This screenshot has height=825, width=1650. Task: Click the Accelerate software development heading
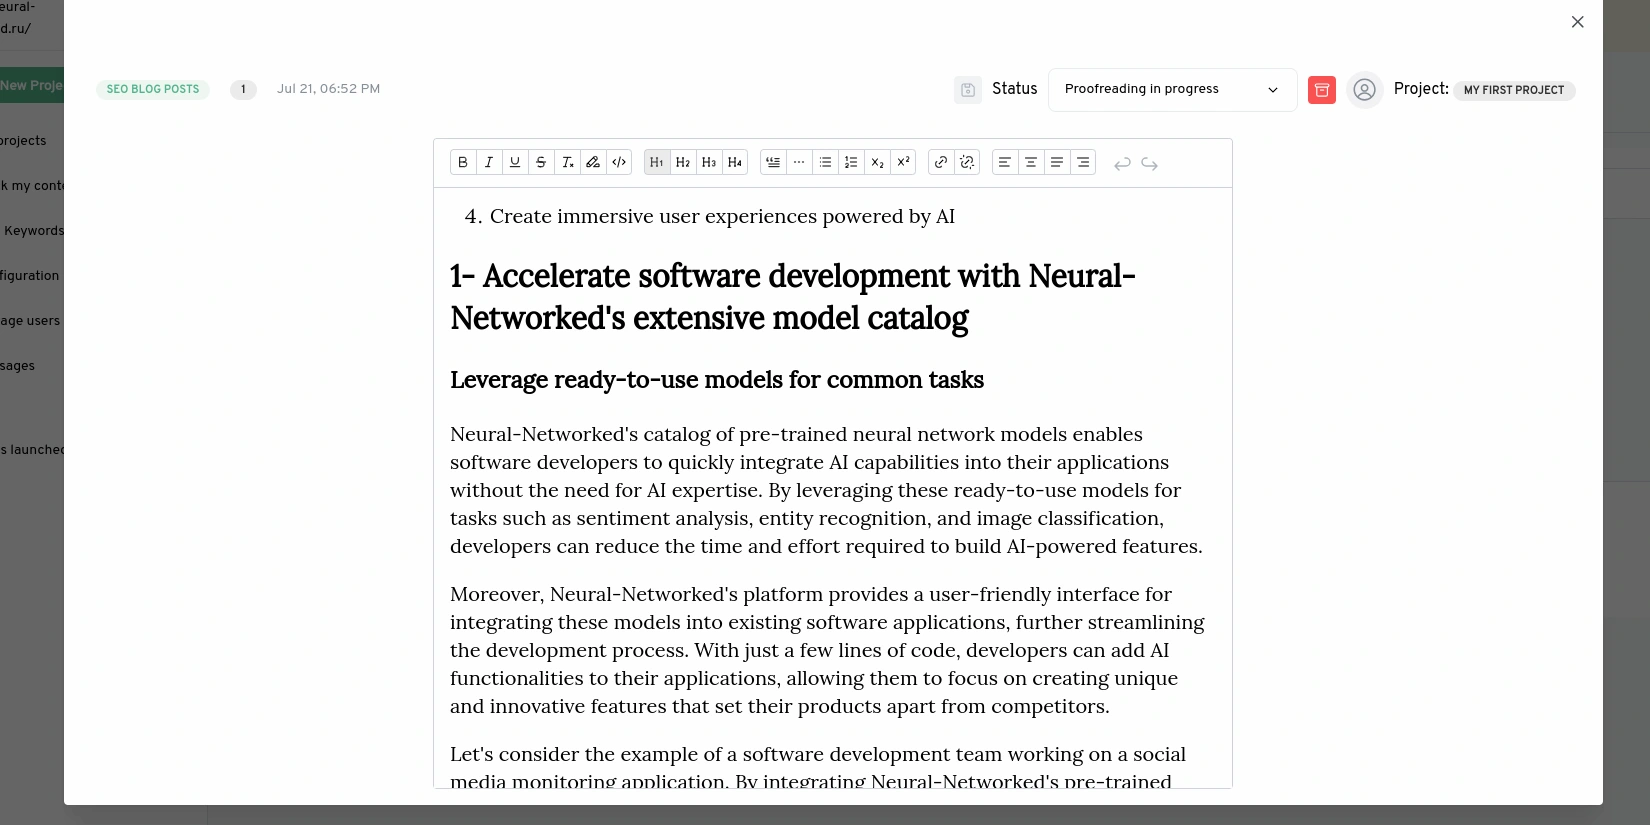pyautogui.click(x=793, y=297)
